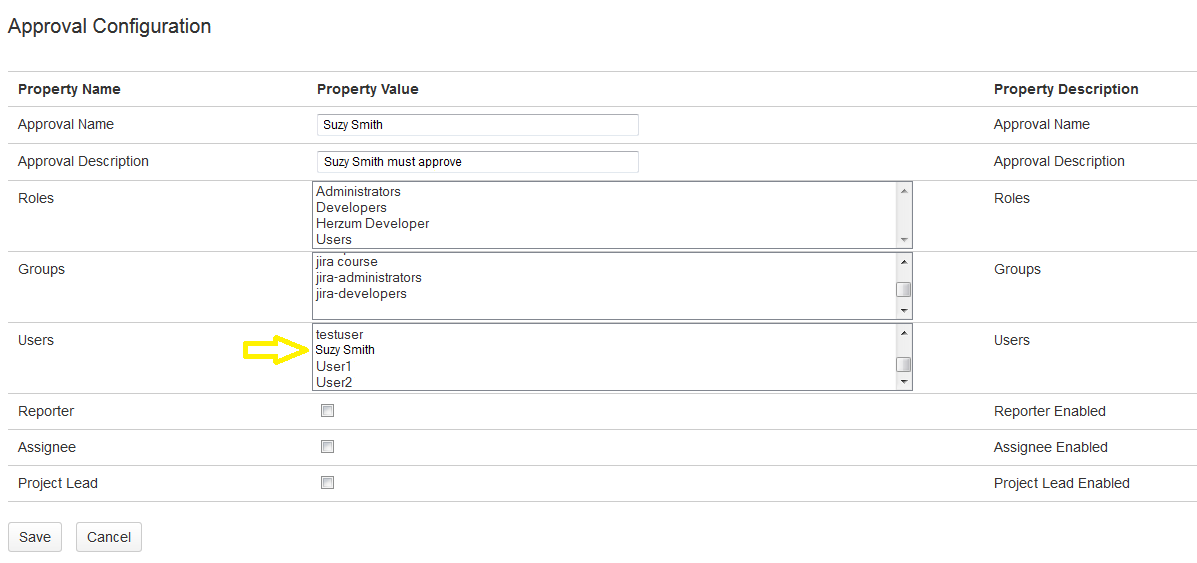Save the approval configuration
Image resolution: width=1197 pixels, height=563 pixels.
pyautogui.click(x=35, y=537)
